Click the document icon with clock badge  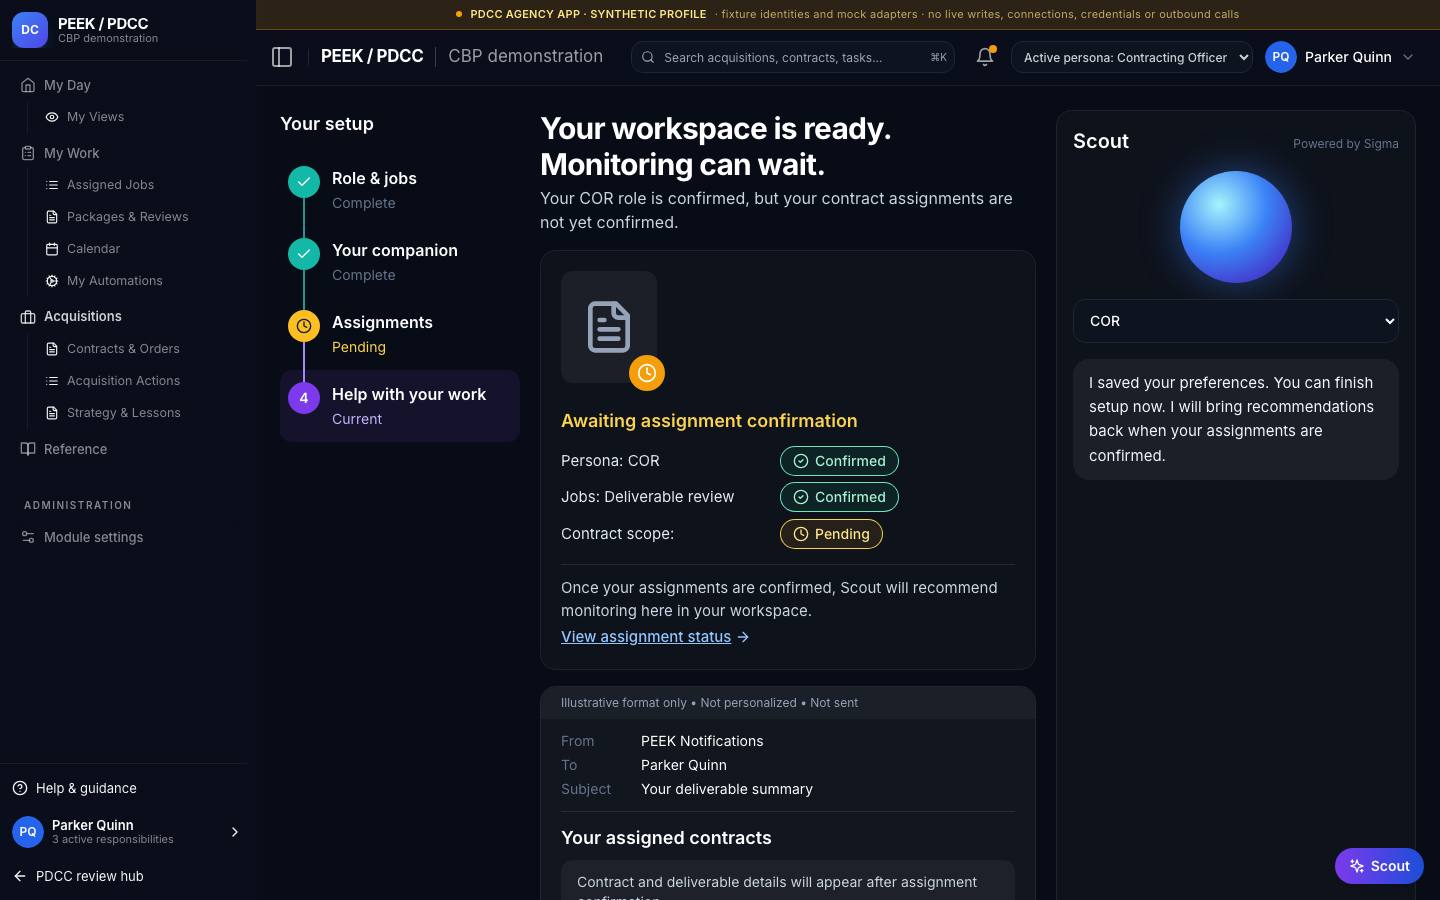point(609,327)
